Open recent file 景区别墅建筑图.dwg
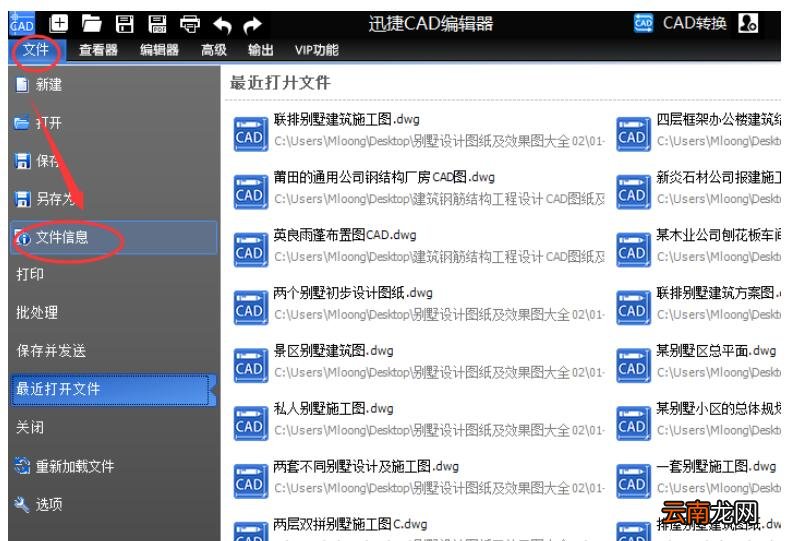This screenshot has width=795, height=541. click(334, 351)
